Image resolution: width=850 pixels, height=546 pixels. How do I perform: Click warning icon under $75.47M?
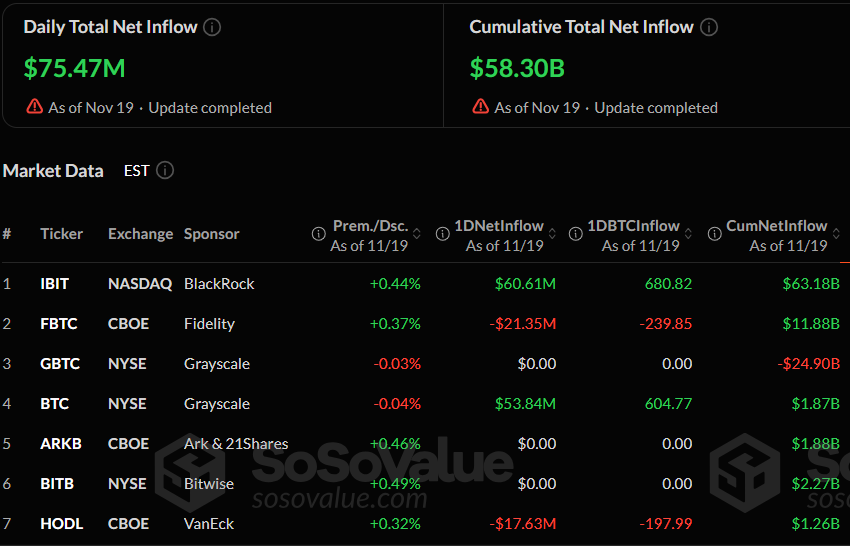[35, 106]
